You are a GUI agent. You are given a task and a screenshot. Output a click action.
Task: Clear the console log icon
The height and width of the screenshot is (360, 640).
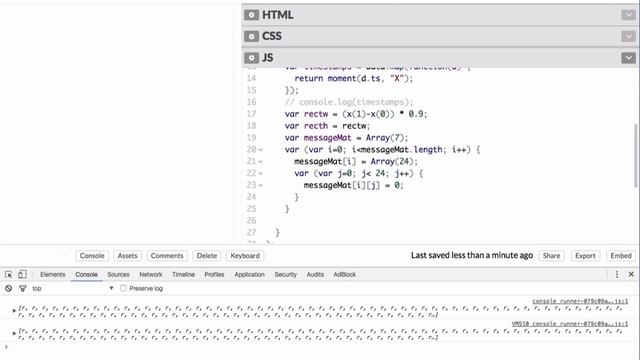8,288
